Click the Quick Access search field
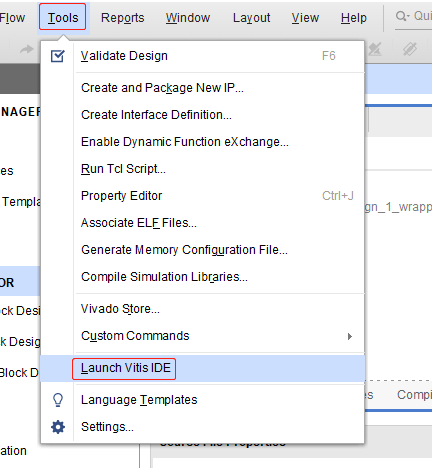This screenshot has height=468, width=432. (x=413, y=17)
